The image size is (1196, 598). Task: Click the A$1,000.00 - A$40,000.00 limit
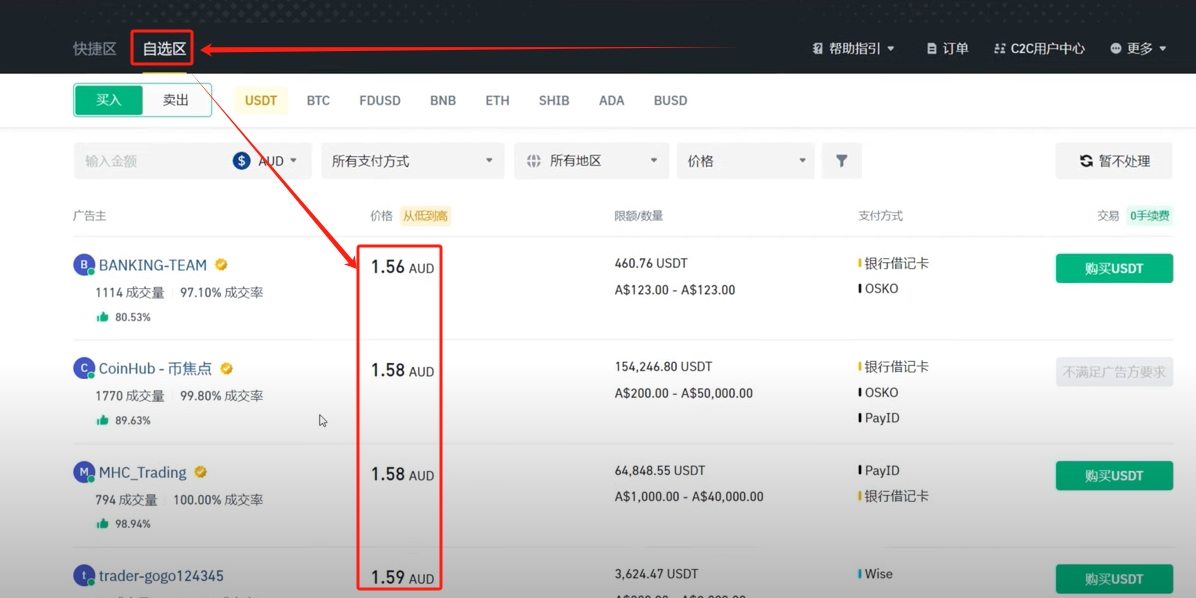pos(689,497)
